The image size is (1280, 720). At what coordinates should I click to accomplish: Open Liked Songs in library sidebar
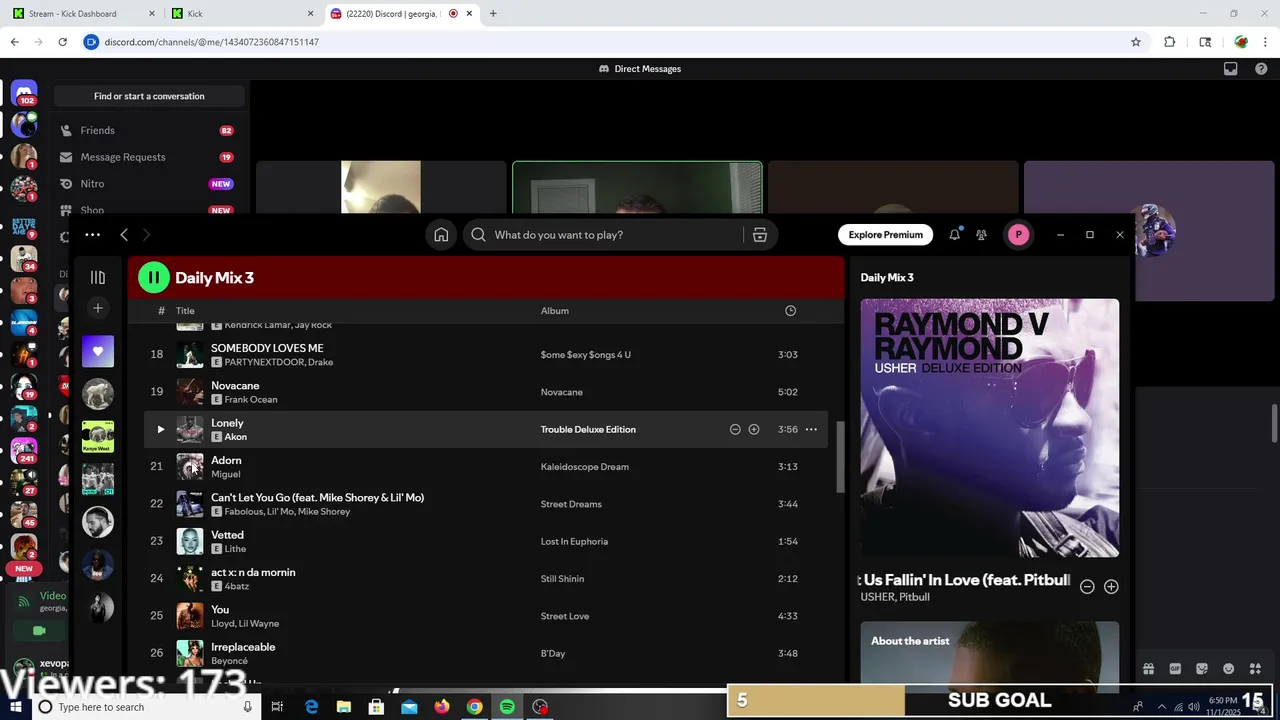coord(98,351)
